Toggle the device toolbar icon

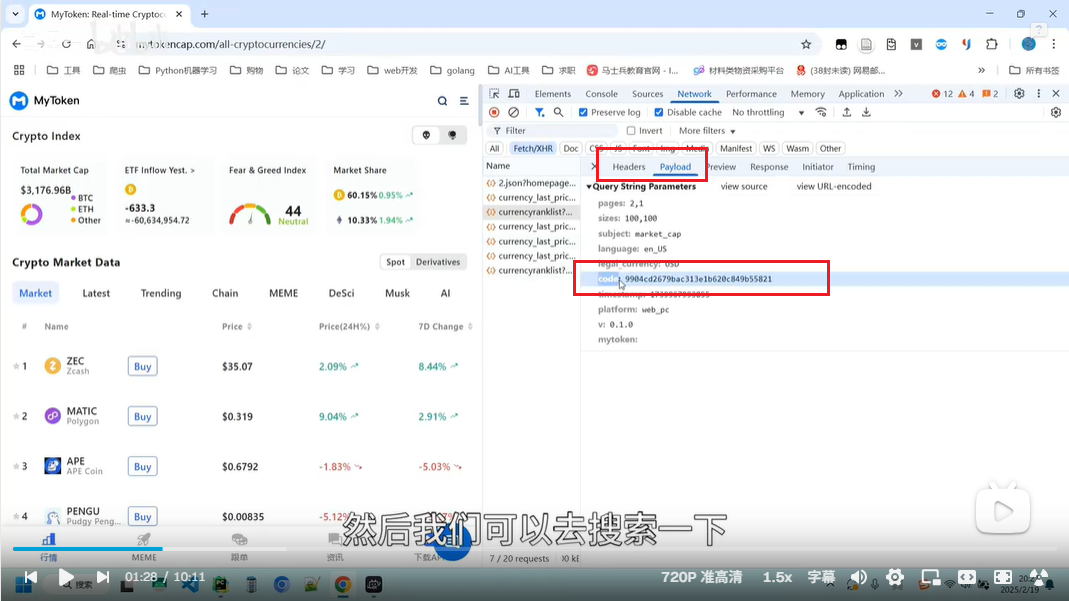point(515,94)
